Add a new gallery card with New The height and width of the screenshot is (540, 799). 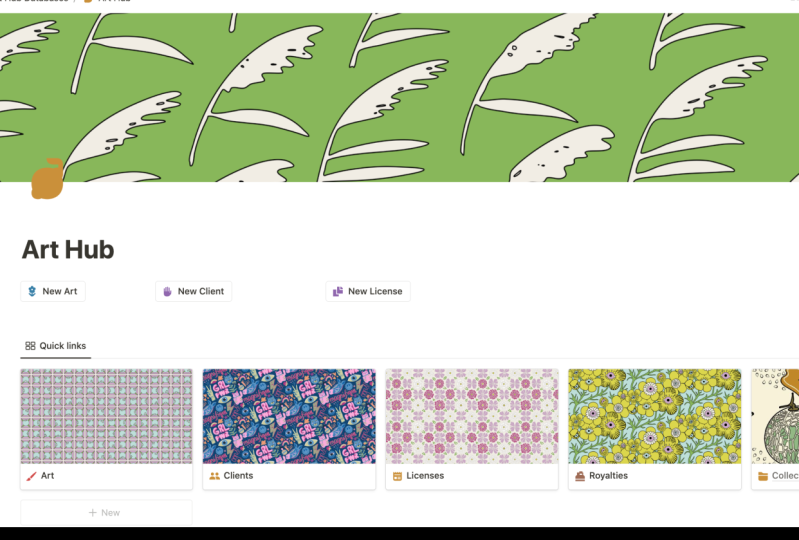pos(106,512)
